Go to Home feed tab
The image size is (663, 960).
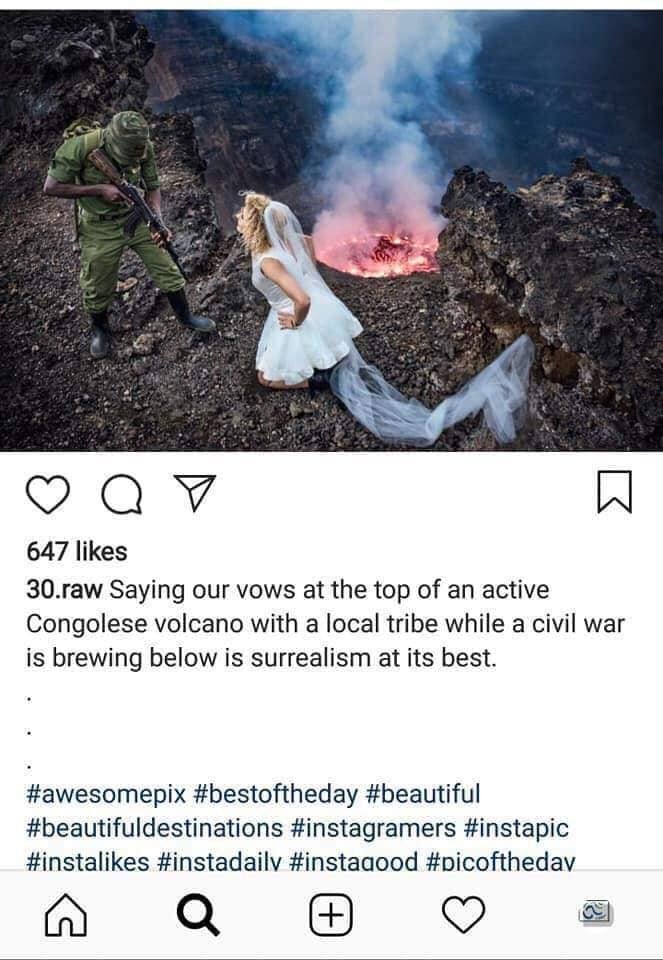pyautogui.click(x=66, y=915)
